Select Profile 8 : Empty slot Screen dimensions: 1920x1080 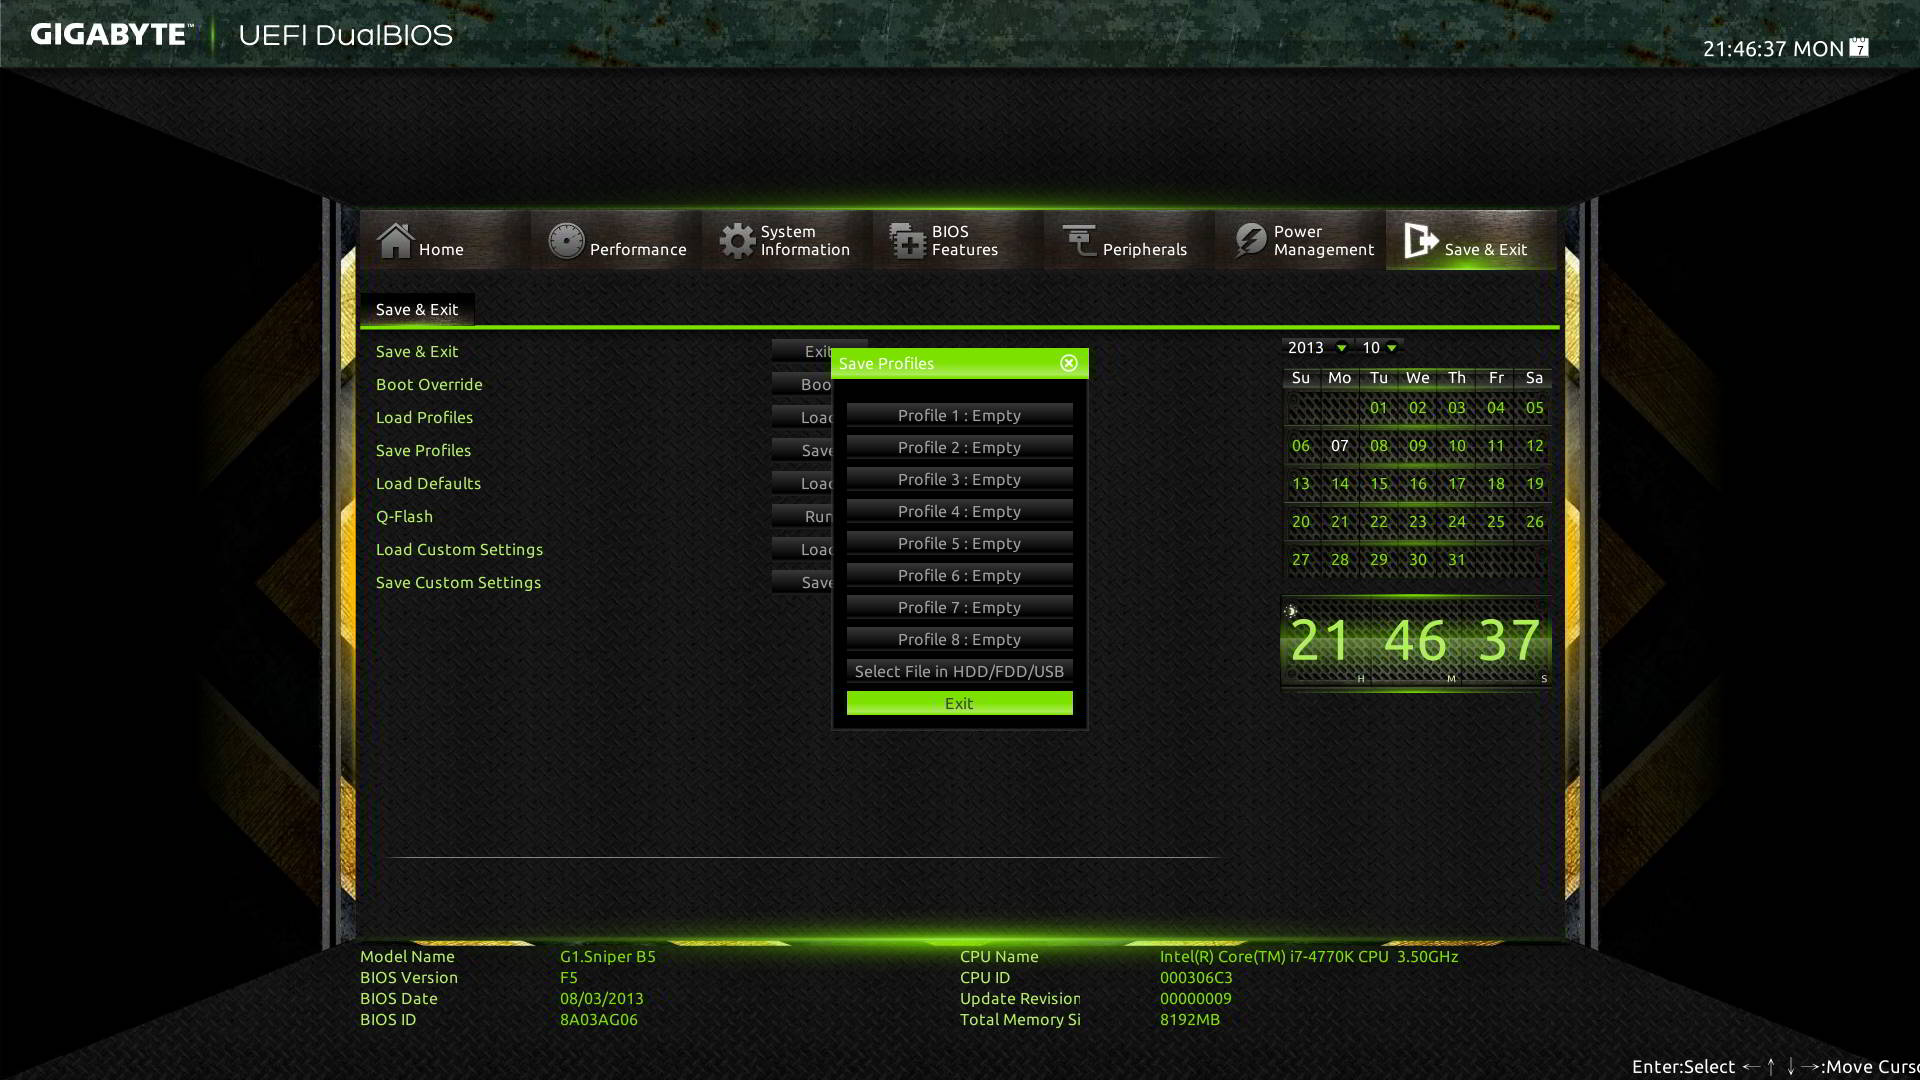tap(960, 639)
